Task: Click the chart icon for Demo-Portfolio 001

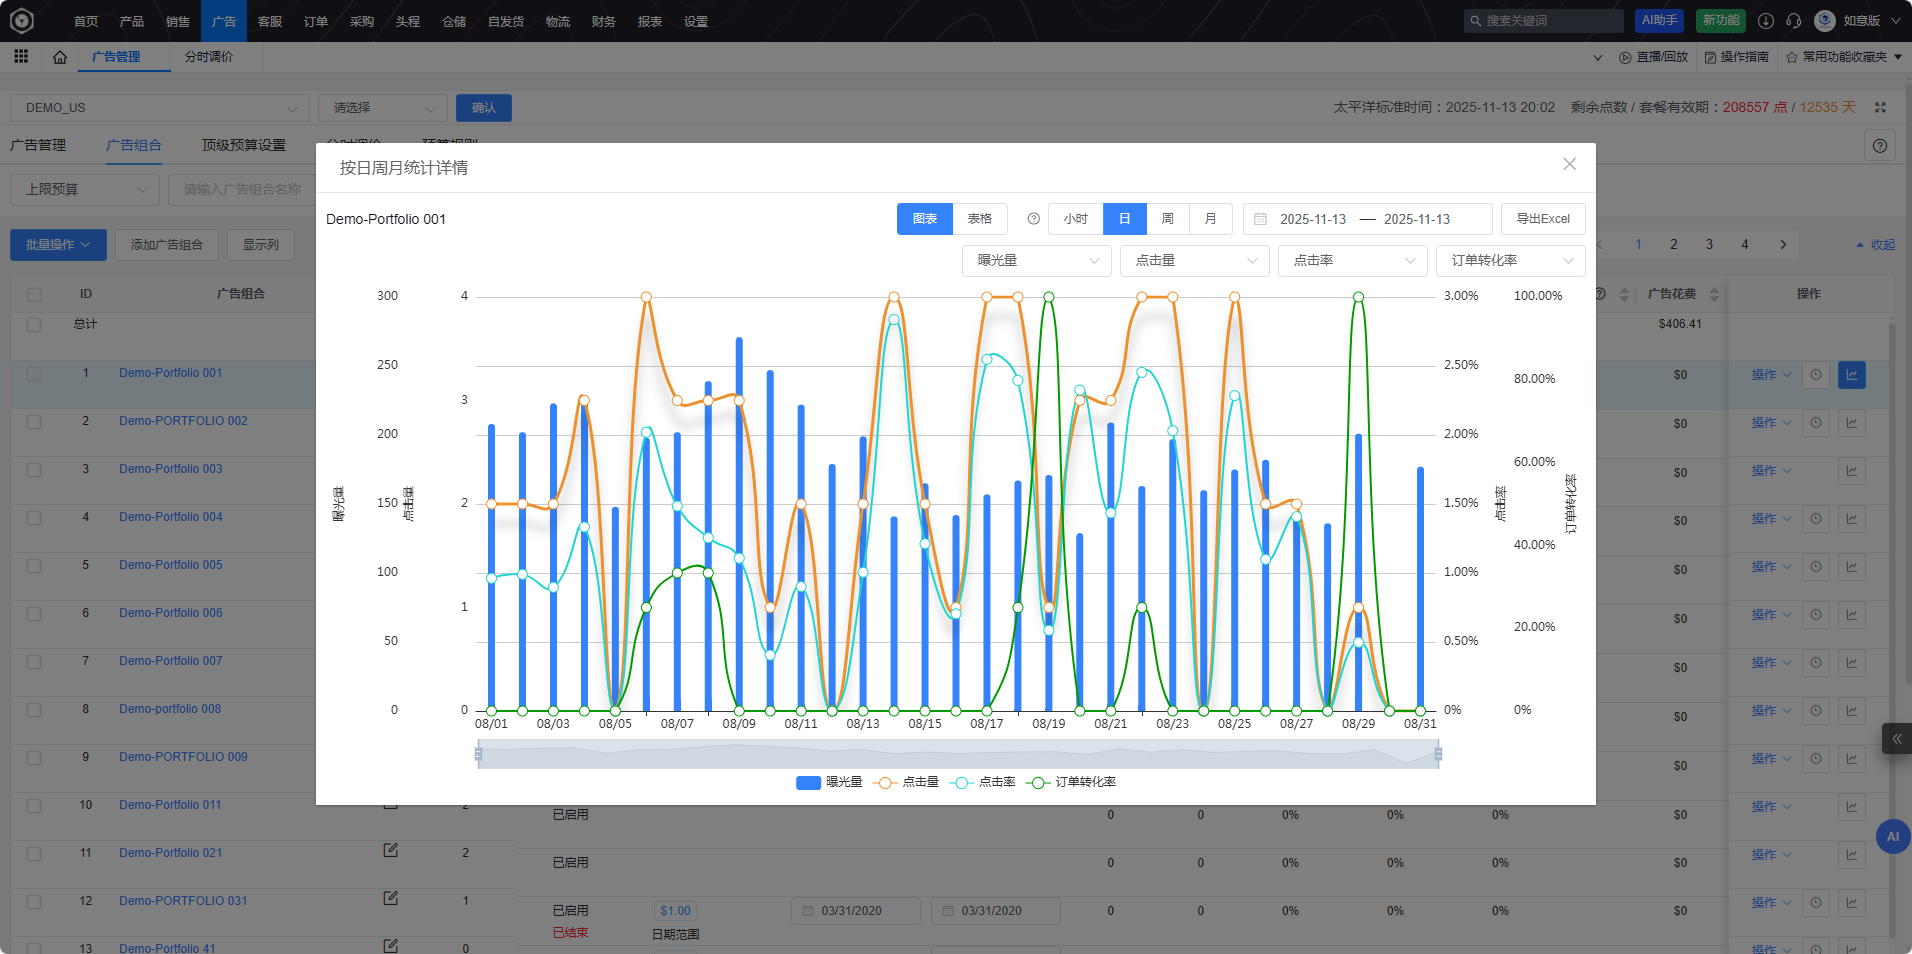Action: point(1851,375)
